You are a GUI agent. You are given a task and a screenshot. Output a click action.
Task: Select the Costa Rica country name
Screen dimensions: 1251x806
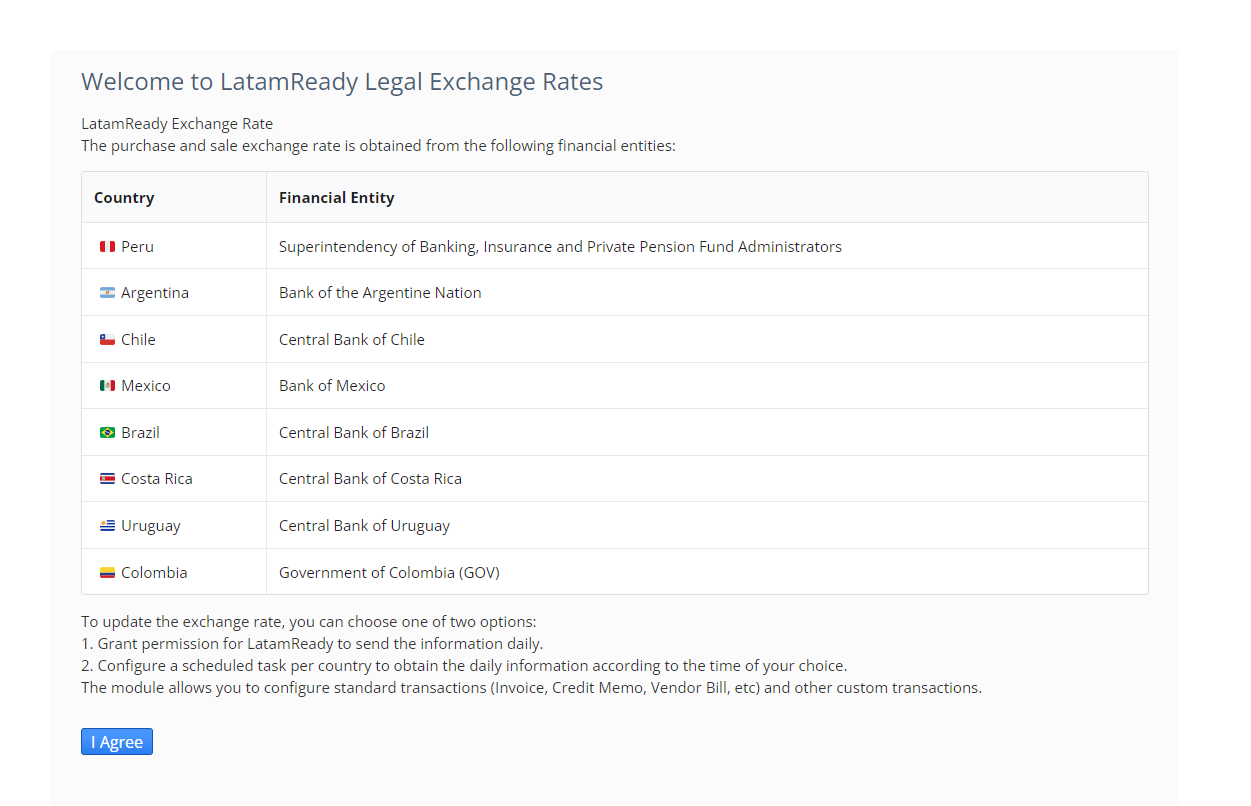tap(157, 479)
